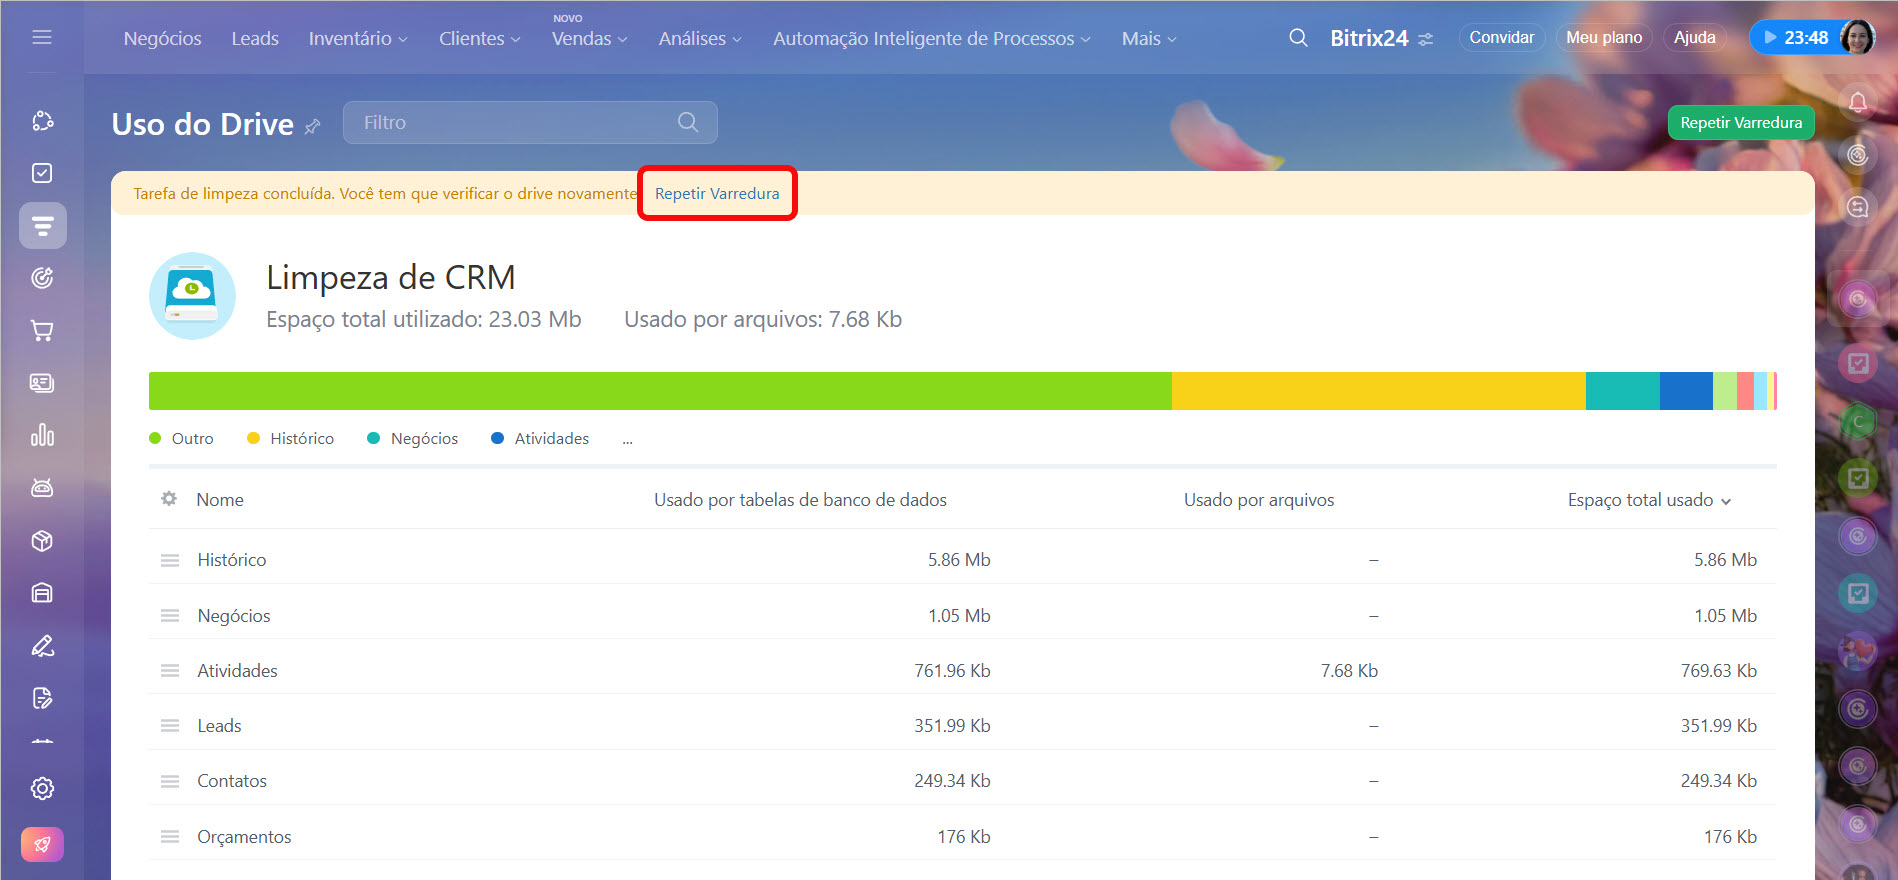The height and width of the screenshot is (880, 1898).
Task: Pin the Uso do Drive page
Action: [313, 126]
